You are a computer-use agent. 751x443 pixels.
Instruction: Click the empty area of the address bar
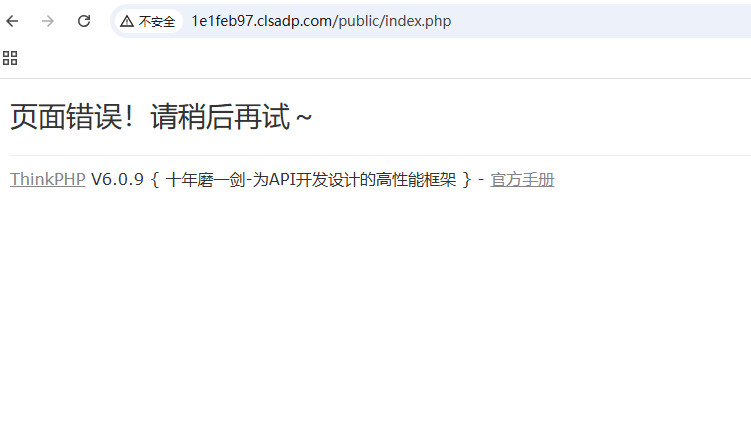pyautogui.click(x=599, y=21)
